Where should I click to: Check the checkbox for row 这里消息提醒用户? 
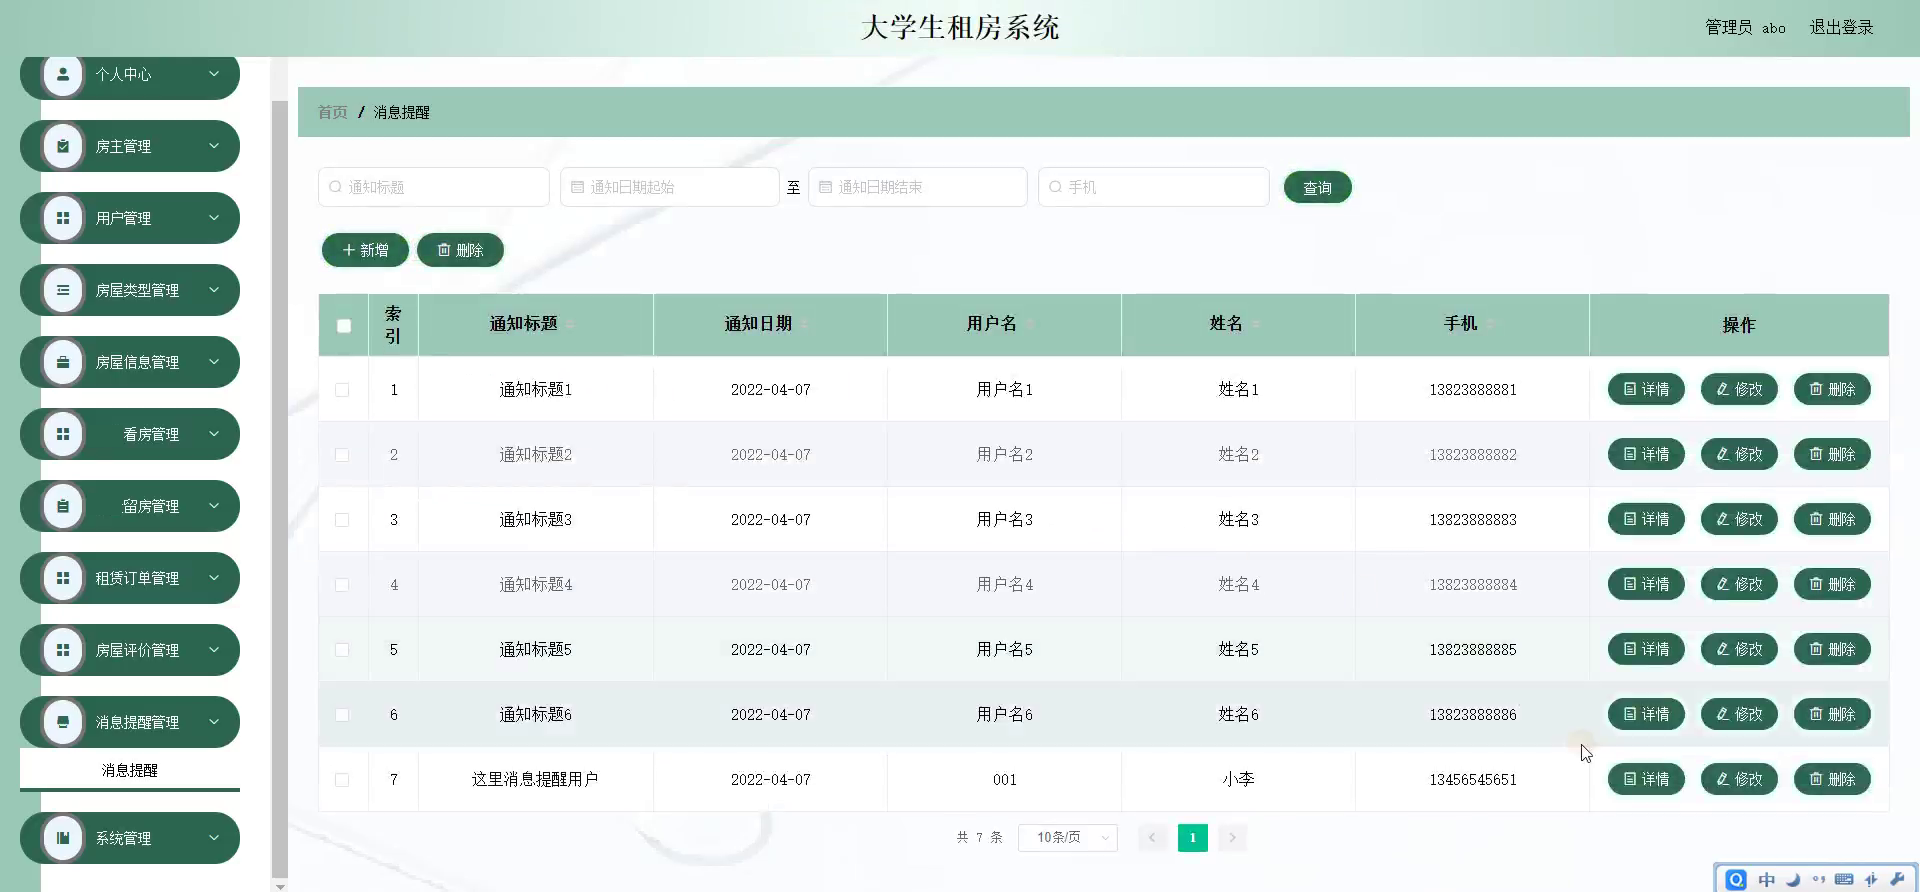(342, 780)
